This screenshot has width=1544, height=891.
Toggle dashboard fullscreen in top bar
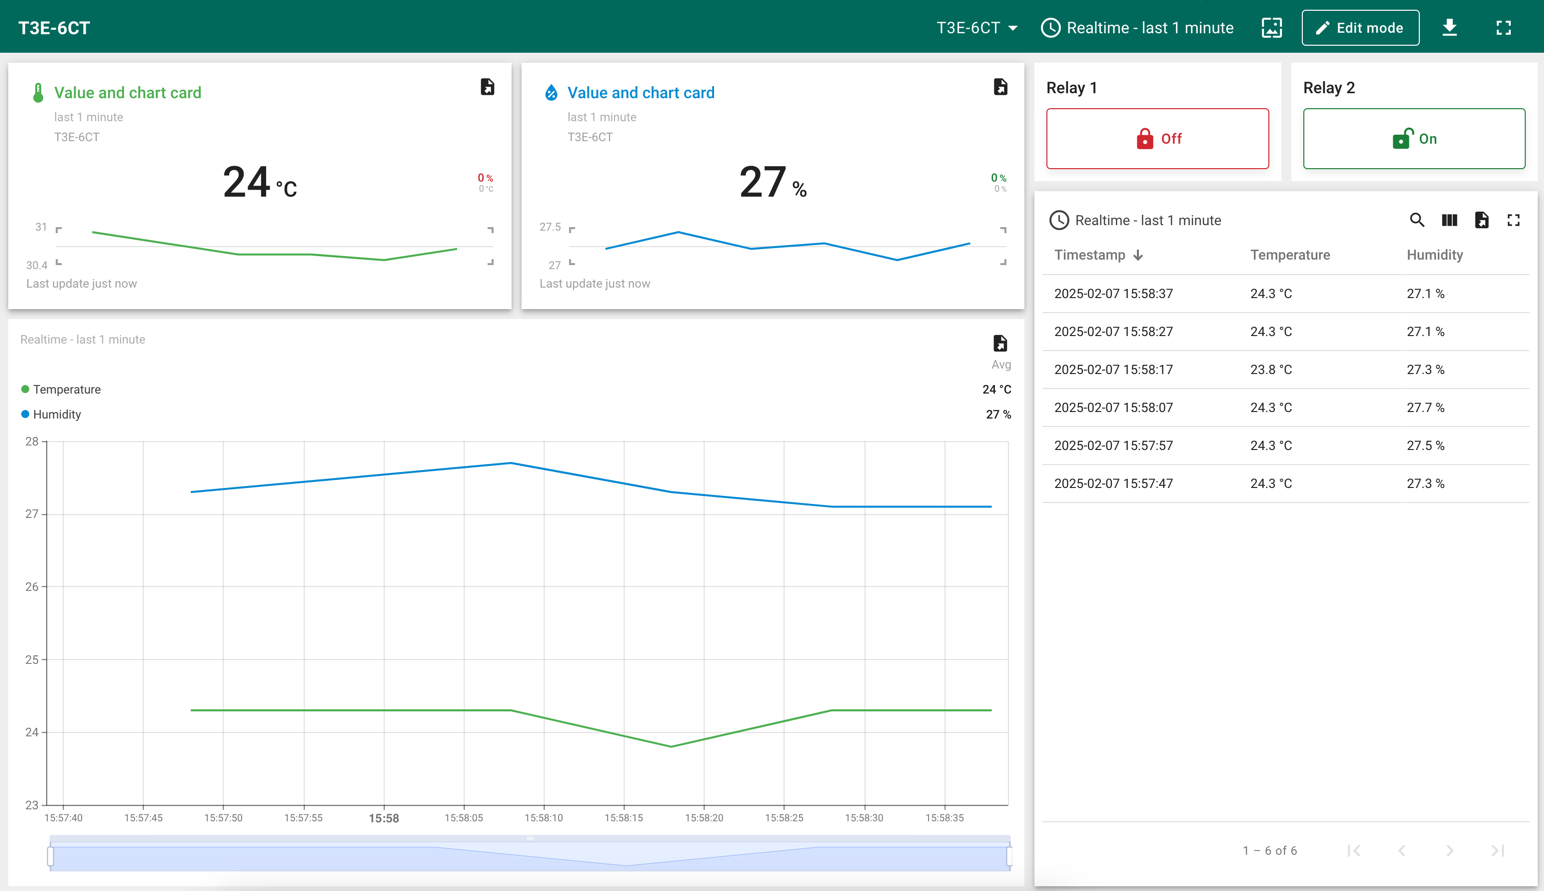(x=1503, y=28)
